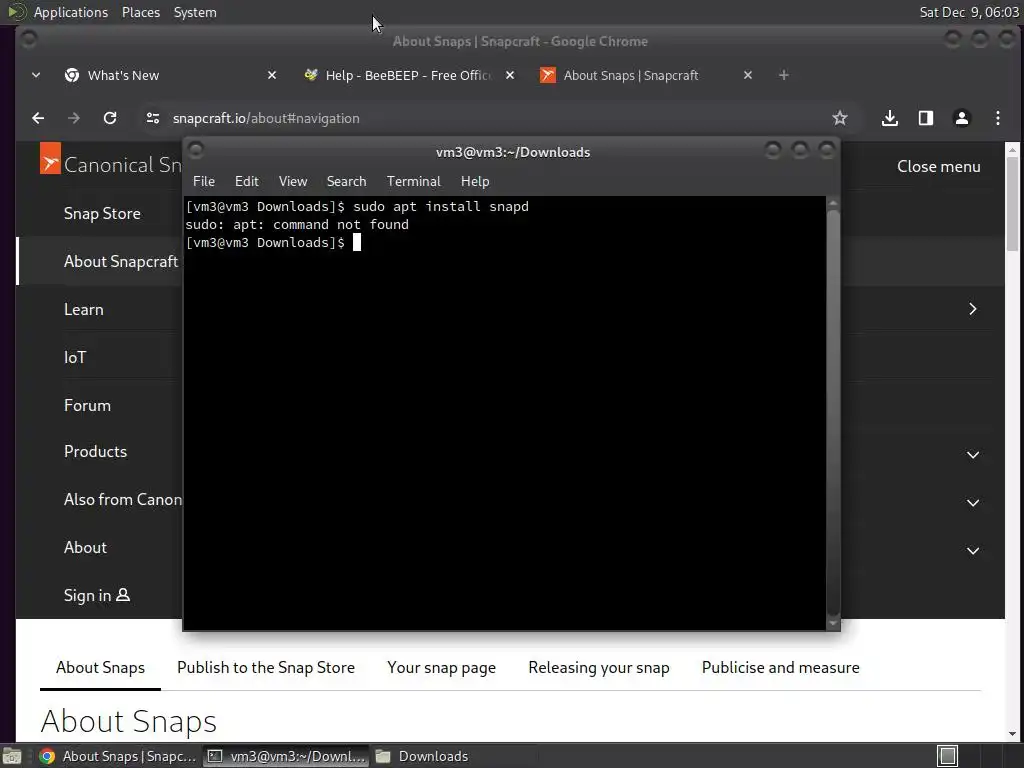Click the forward navigation arrow
This screenshot has width=1024, height=768.
pyautogui.click(x=74, y=118)
